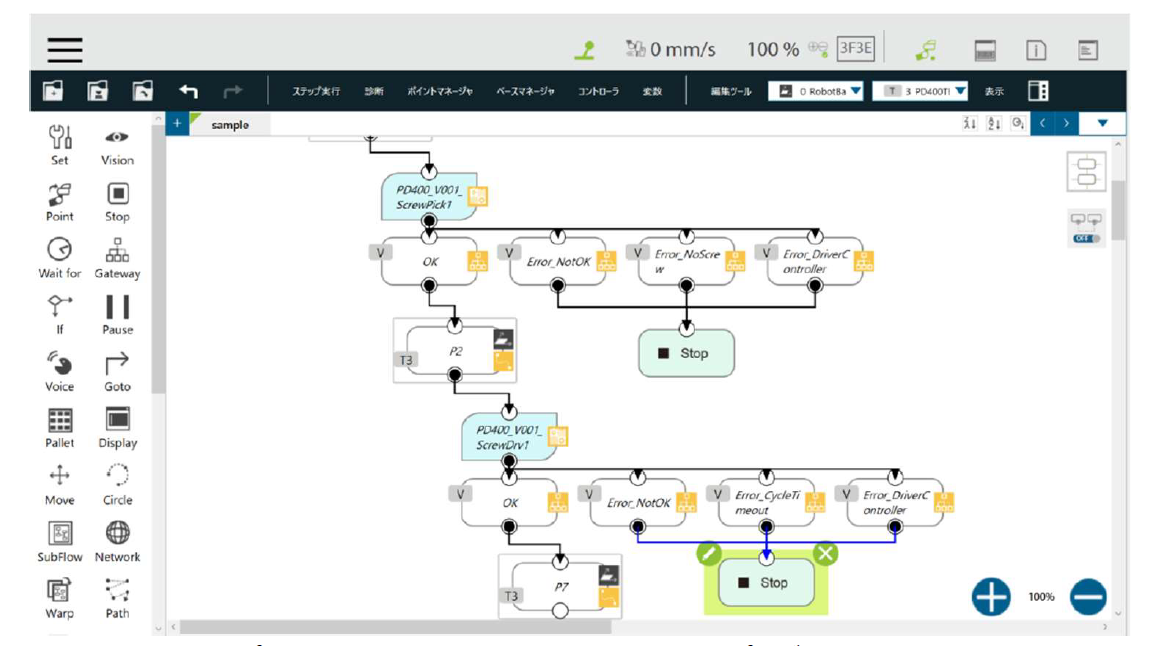Viewport: 1156px width, 646px height.
Task: Select the Goto node tool
Action: [x=117, y=372]
